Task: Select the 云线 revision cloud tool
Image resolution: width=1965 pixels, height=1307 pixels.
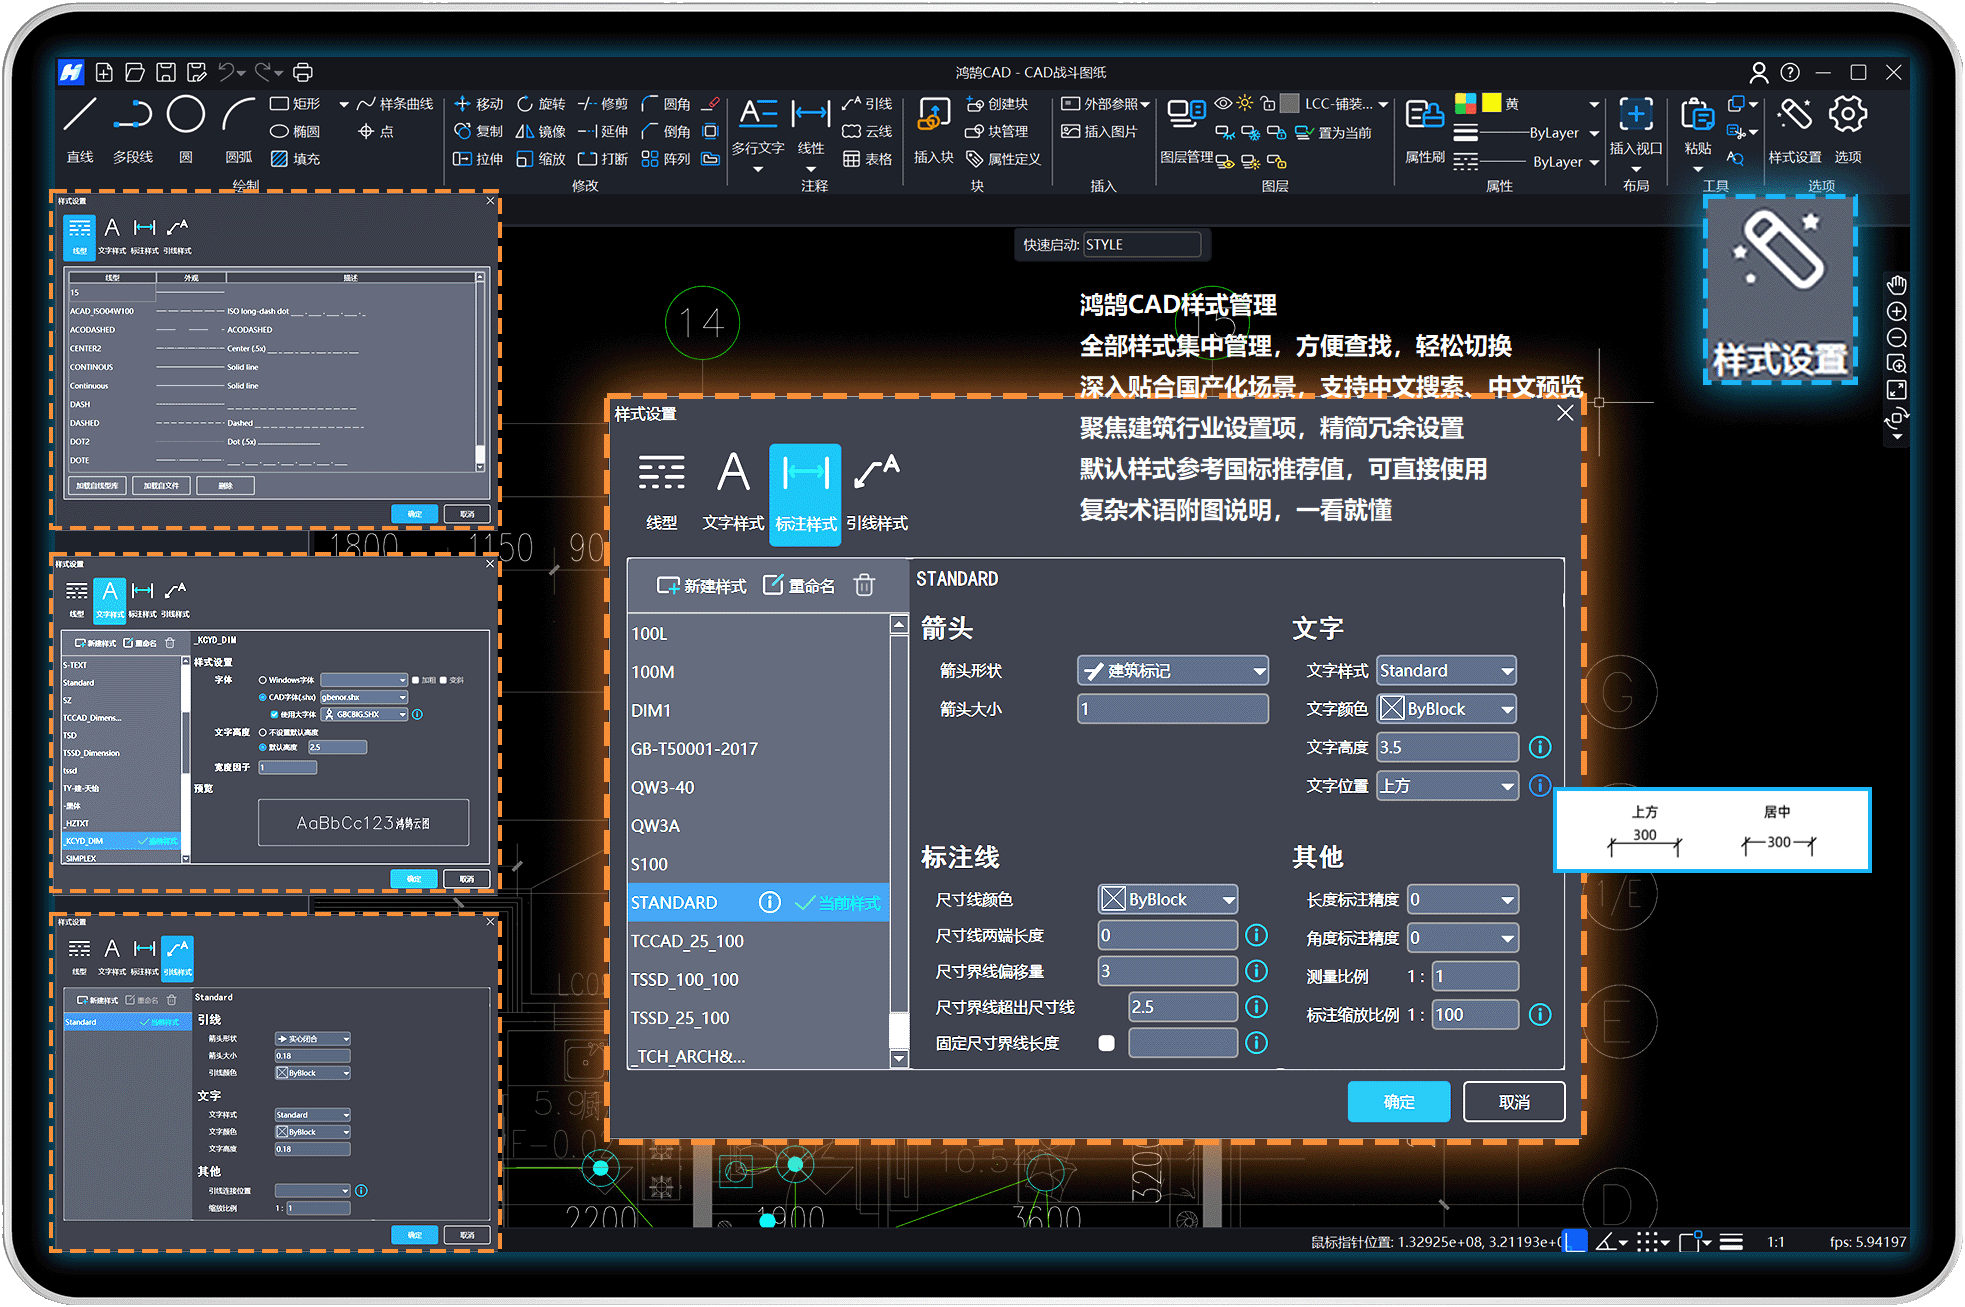Action: 867,131
